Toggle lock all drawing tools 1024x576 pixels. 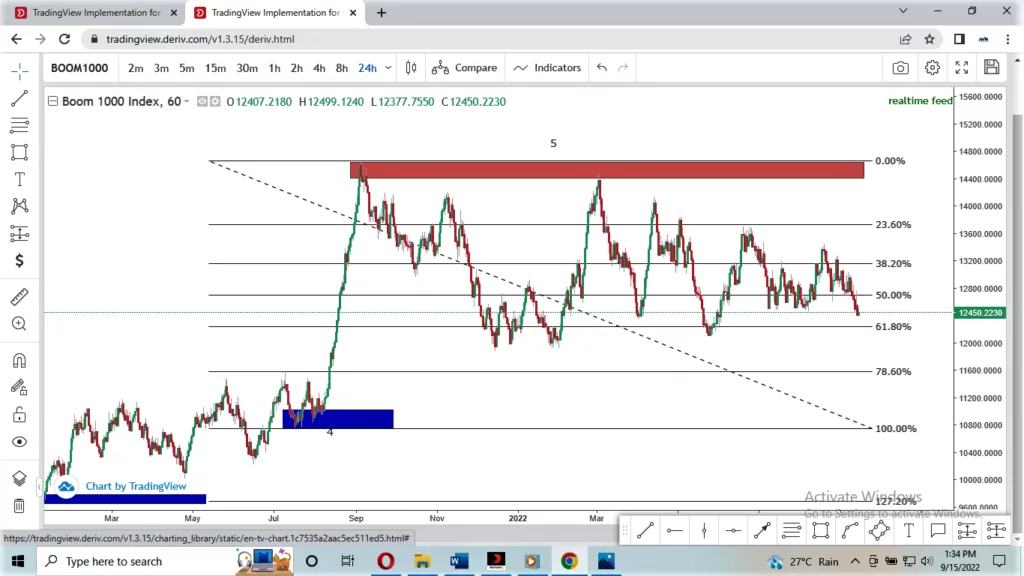pyautogui.click(x=20, y=415)
